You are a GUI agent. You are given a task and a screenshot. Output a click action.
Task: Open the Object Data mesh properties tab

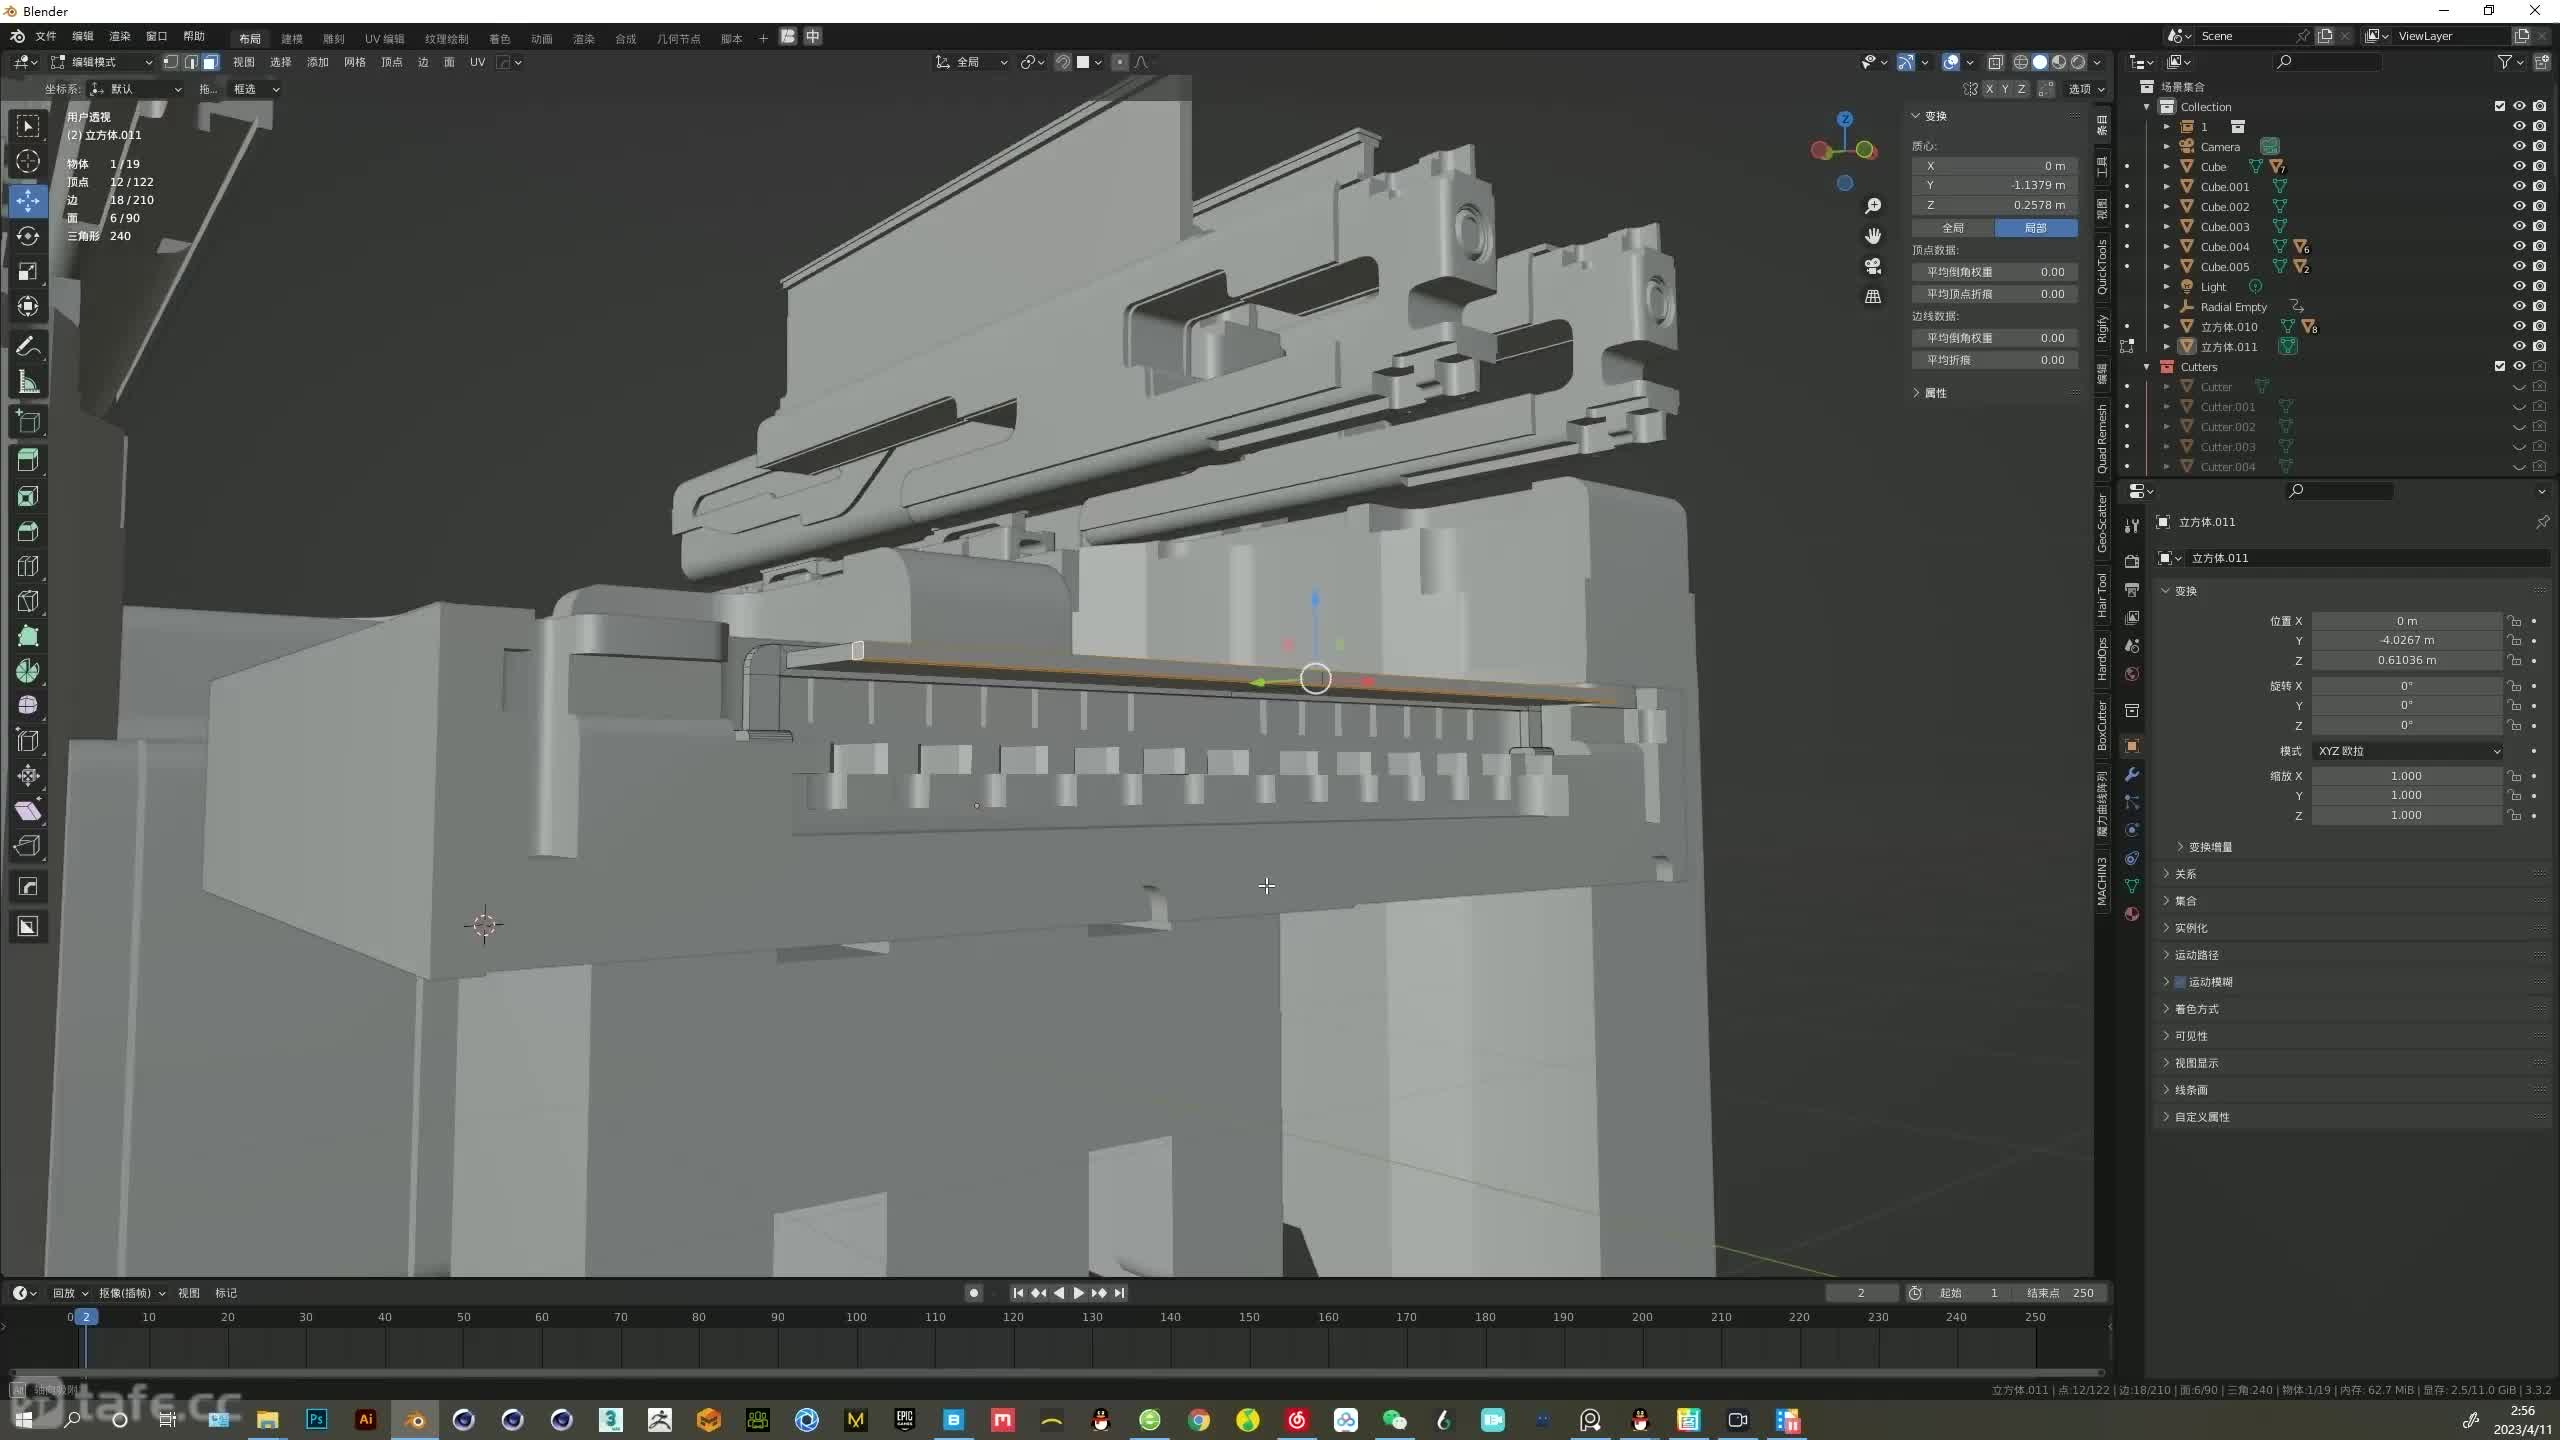2132,886
